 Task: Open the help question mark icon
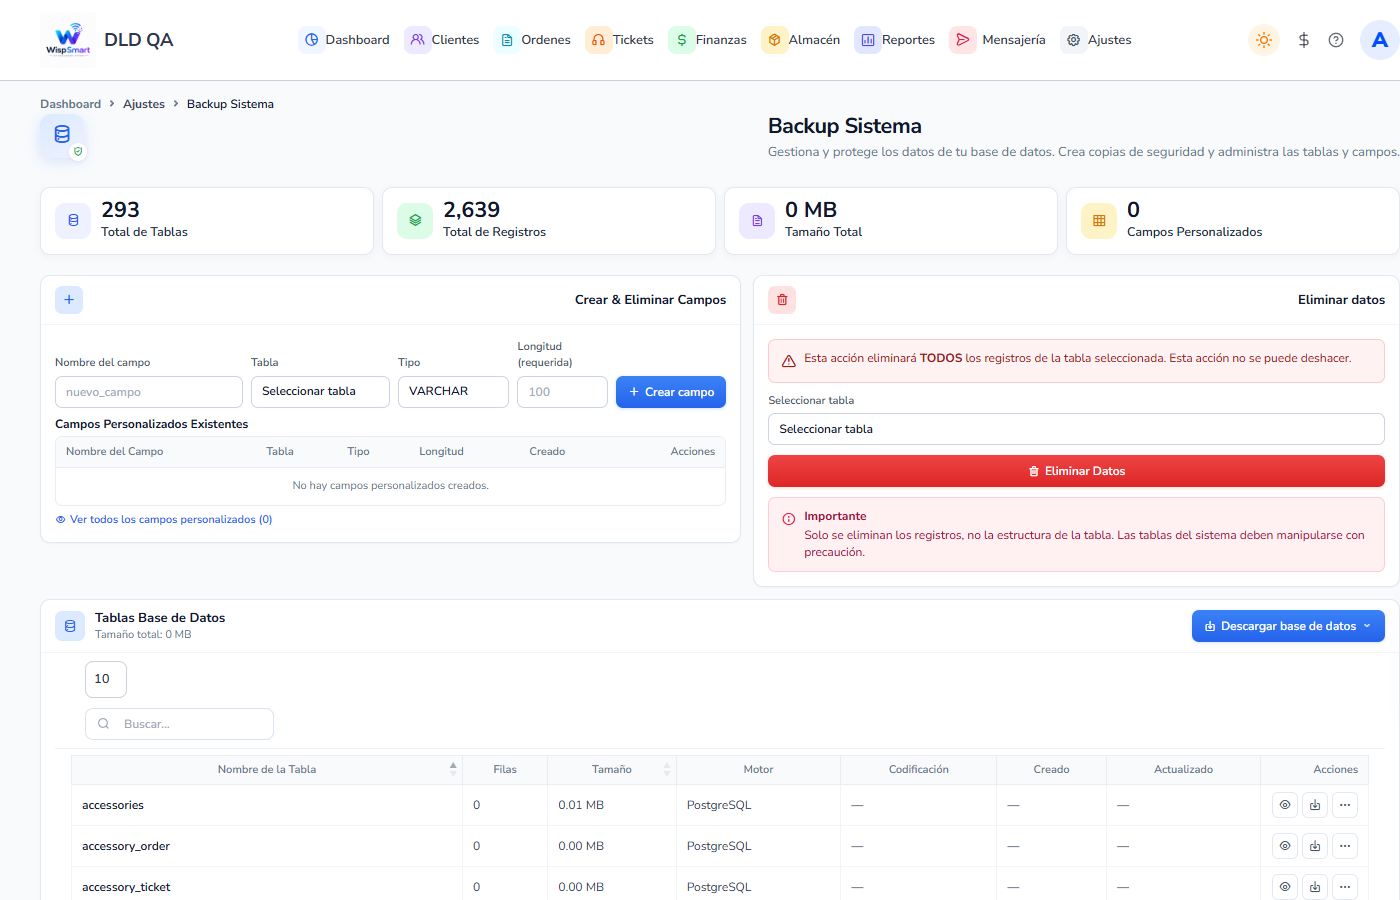tap(1336, 40)
